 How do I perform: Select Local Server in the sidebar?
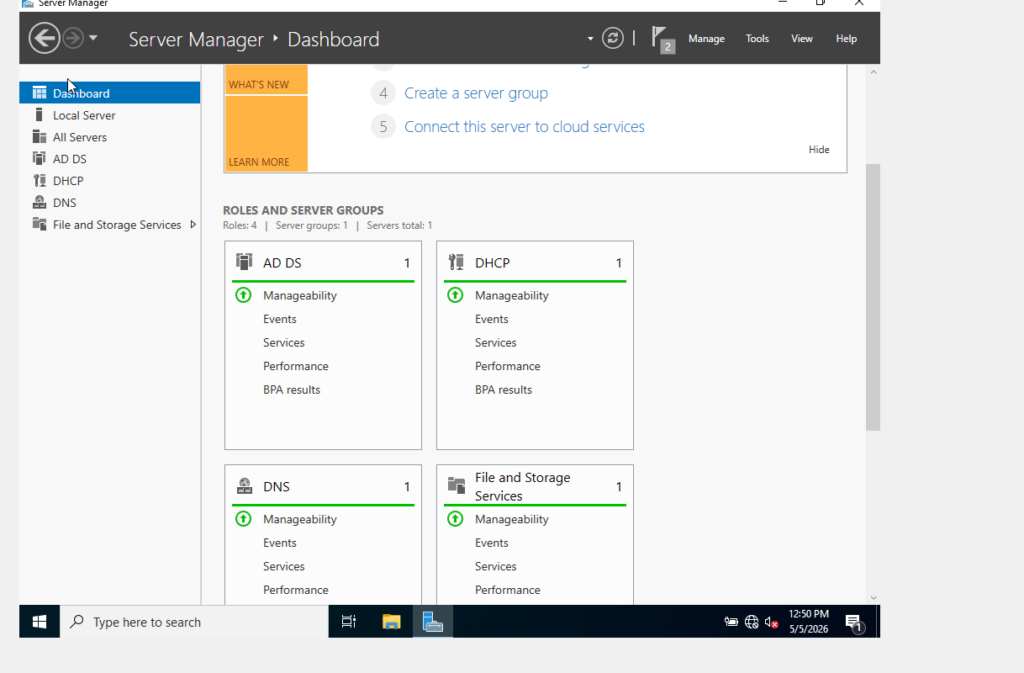click(110, 115)
